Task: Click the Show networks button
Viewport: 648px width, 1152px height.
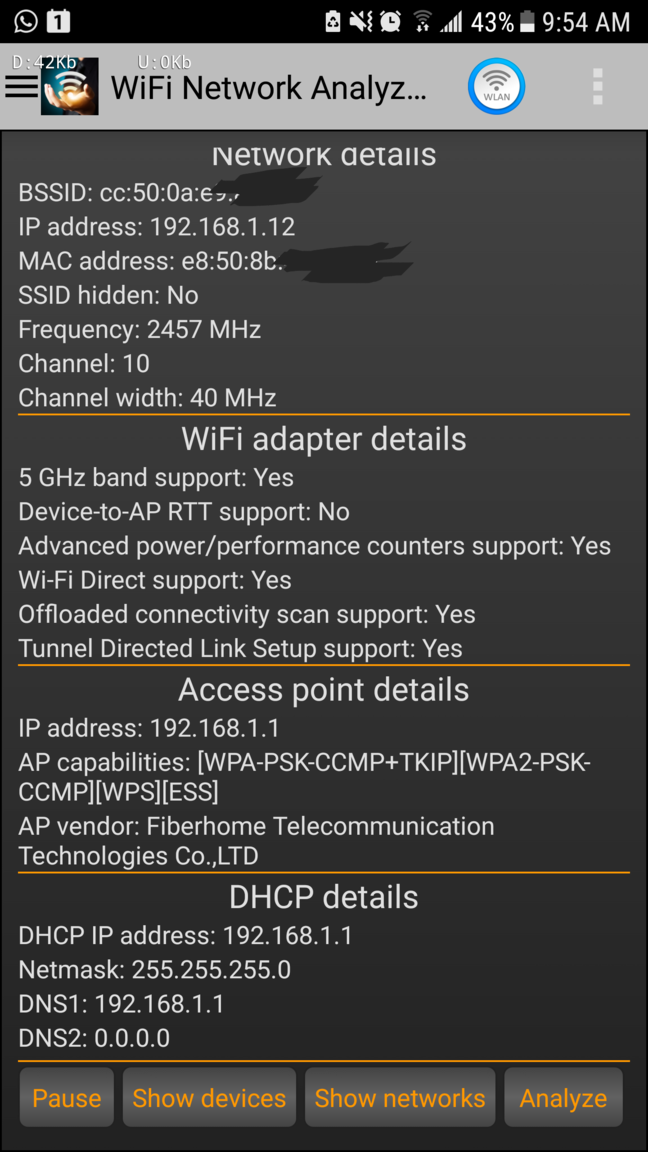Action: click(x=400, y=1098)
